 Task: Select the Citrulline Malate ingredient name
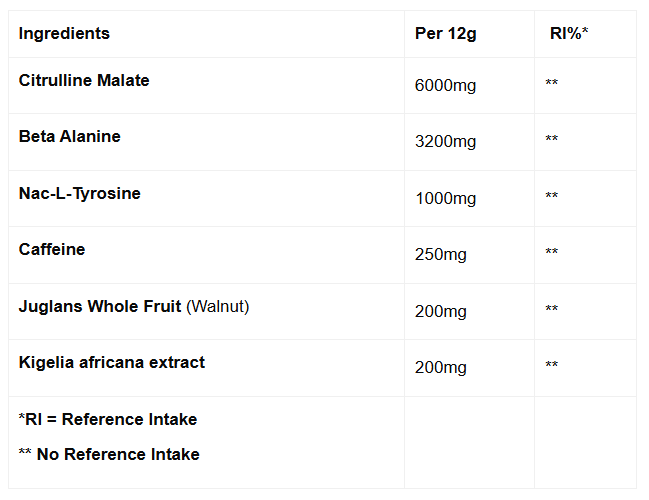tap(84, 81)
